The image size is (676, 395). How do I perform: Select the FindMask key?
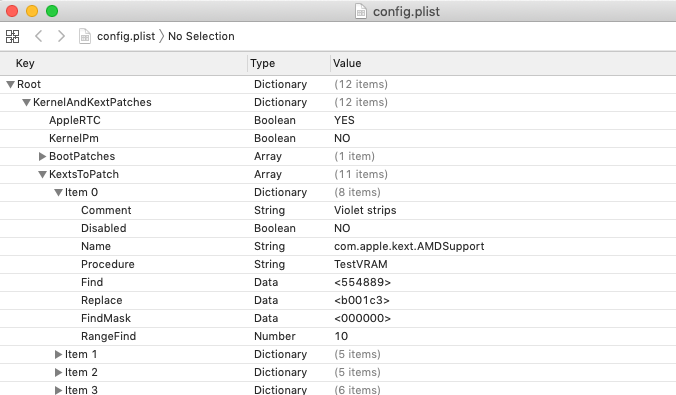(x=106, y=318)
